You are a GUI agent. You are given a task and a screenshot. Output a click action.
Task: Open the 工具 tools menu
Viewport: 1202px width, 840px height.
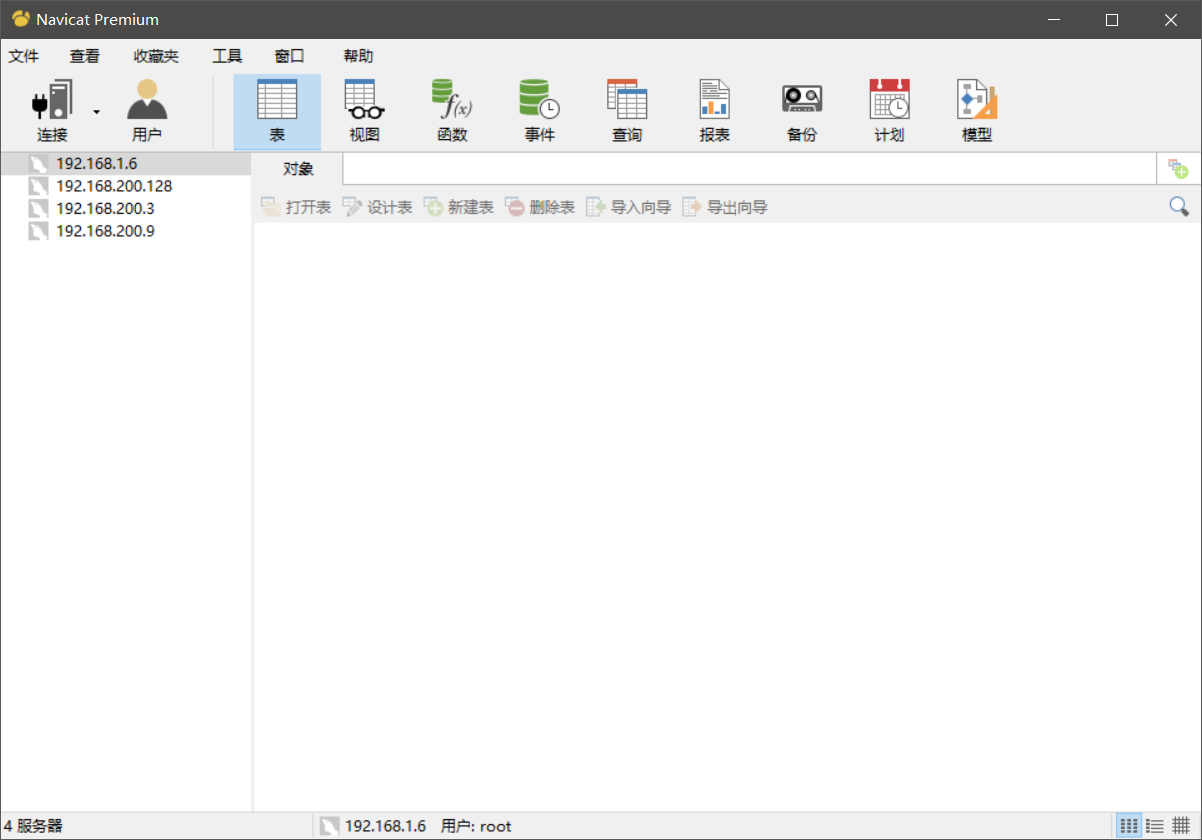coord(227,56)
